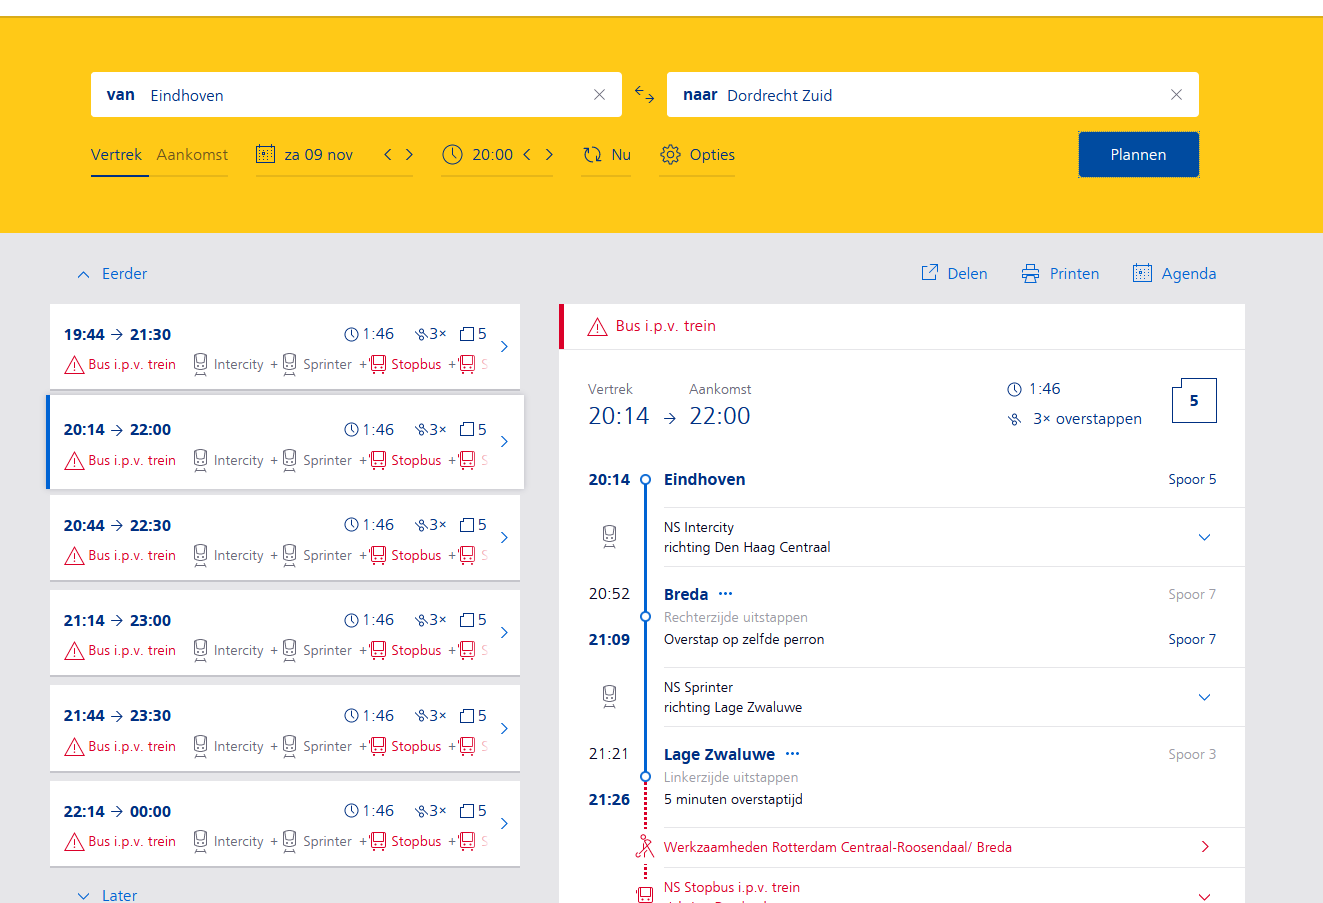Screen dimensions: 1323x903
Task: Select the 20:44 → 22:30 trip
Action: pos(285,538)
